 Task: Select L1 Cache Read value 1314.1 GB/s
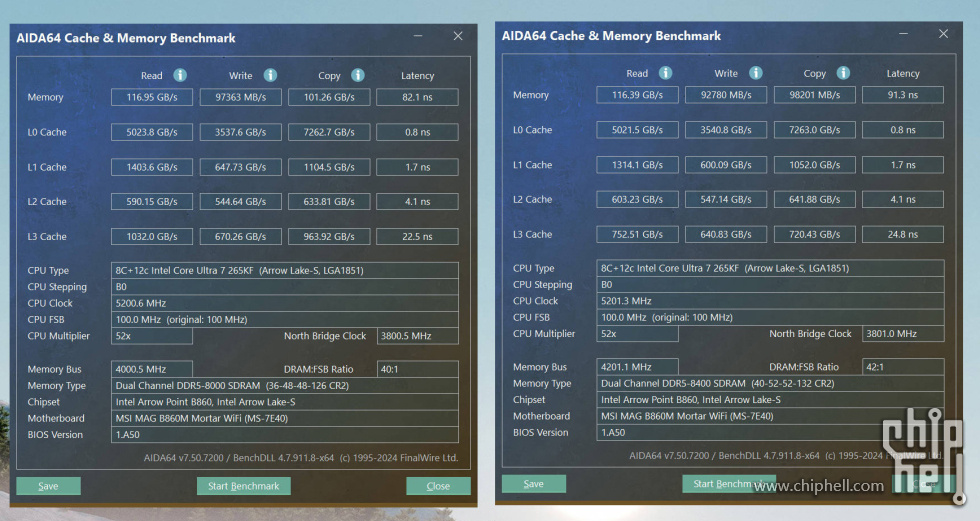[638, 165]
